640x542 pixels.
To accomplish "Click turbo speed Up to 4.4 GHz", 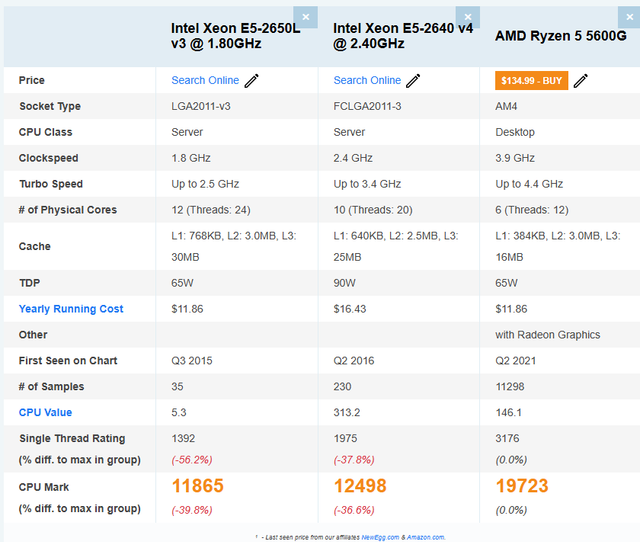I will [x=529, y=184].
